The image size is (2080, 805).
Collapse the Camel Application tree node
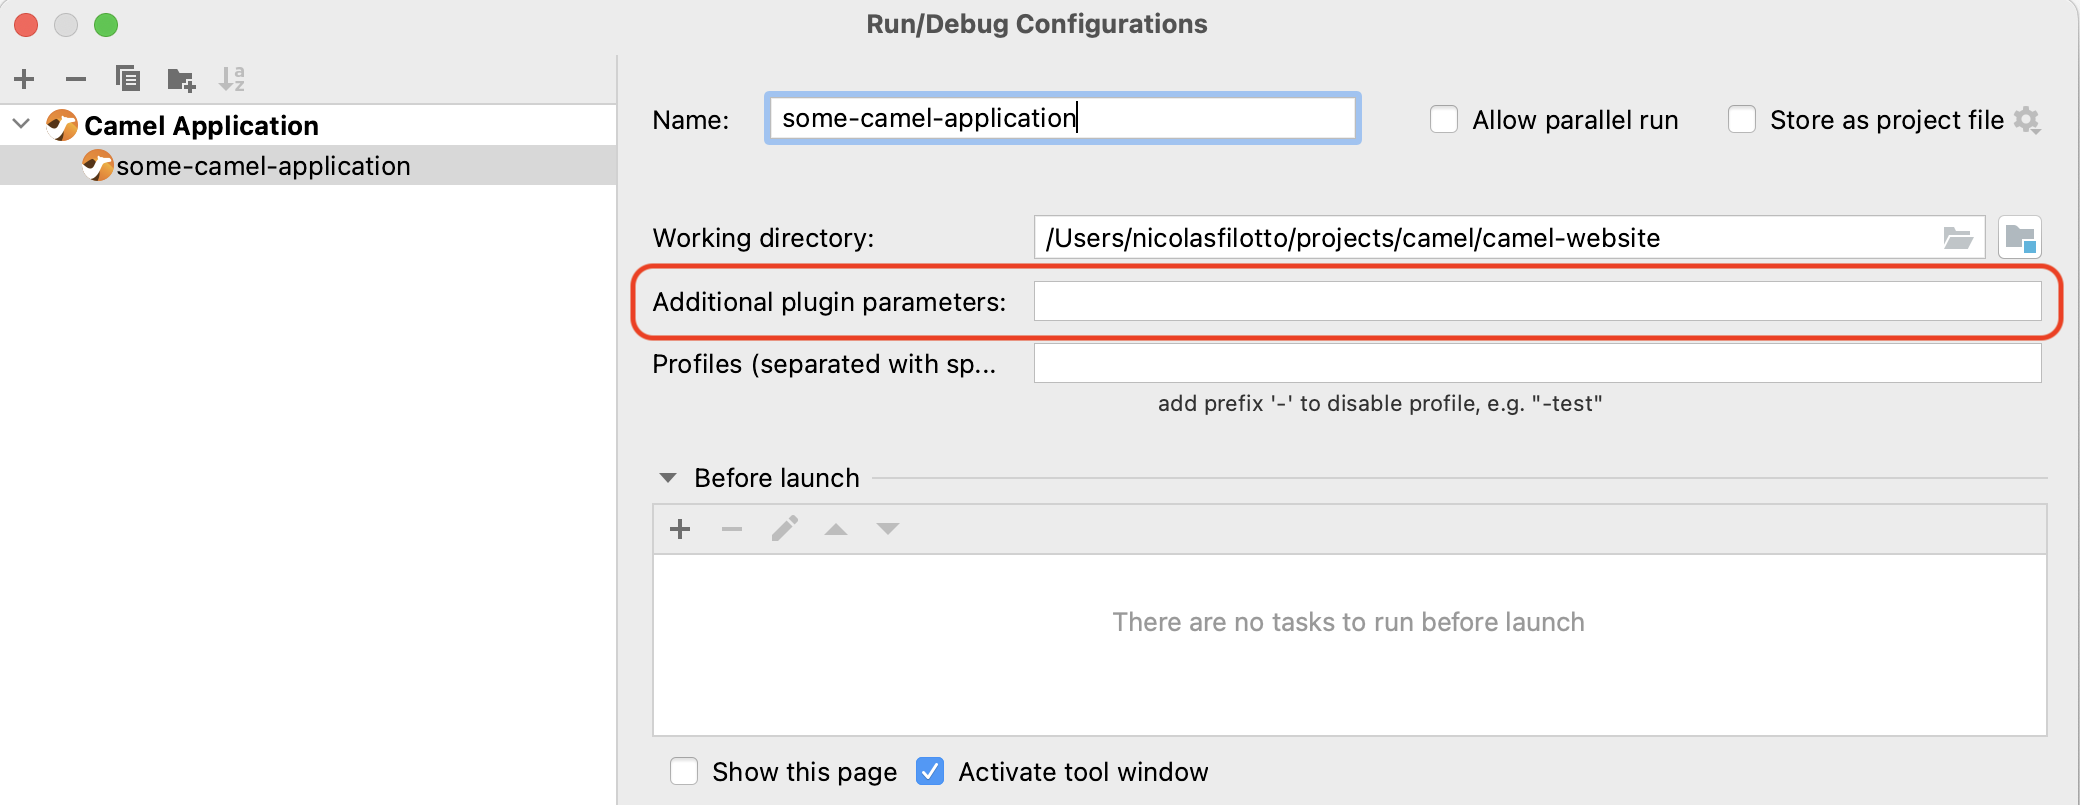point(21,125)
